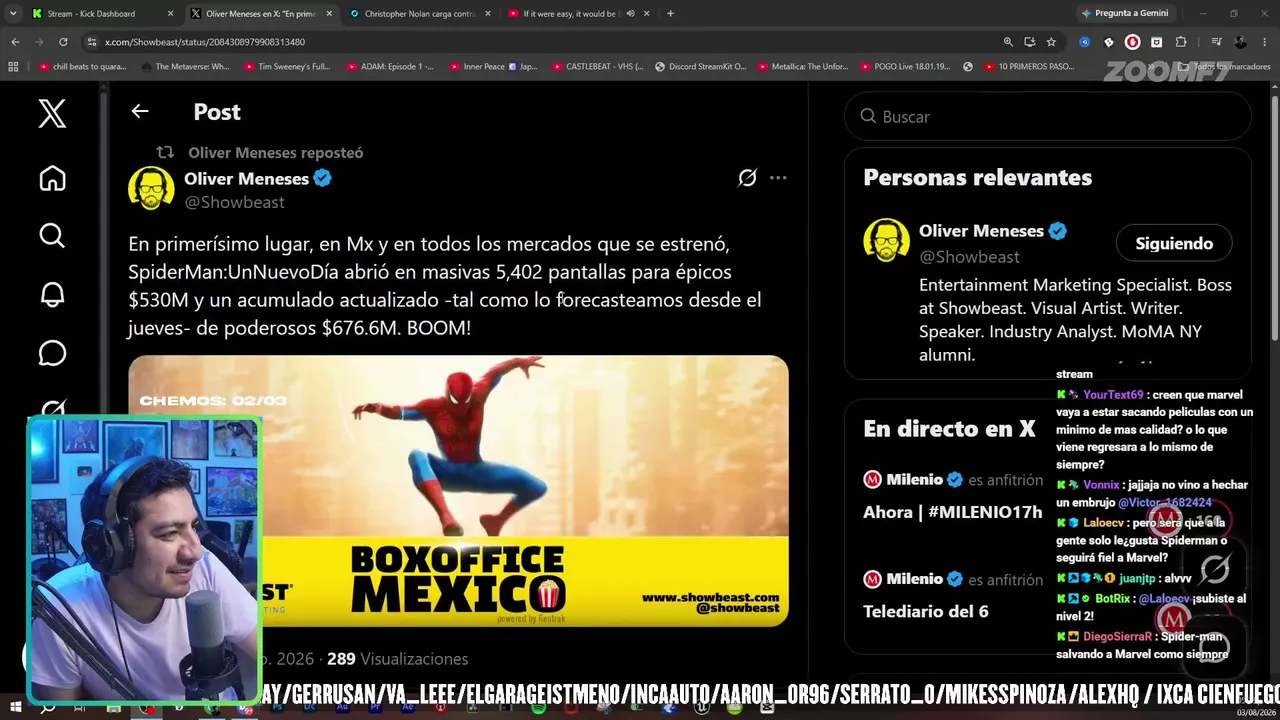Go to the X home logo
Image resolution: width=1280 pixels, height=720 pixels.
52,113
